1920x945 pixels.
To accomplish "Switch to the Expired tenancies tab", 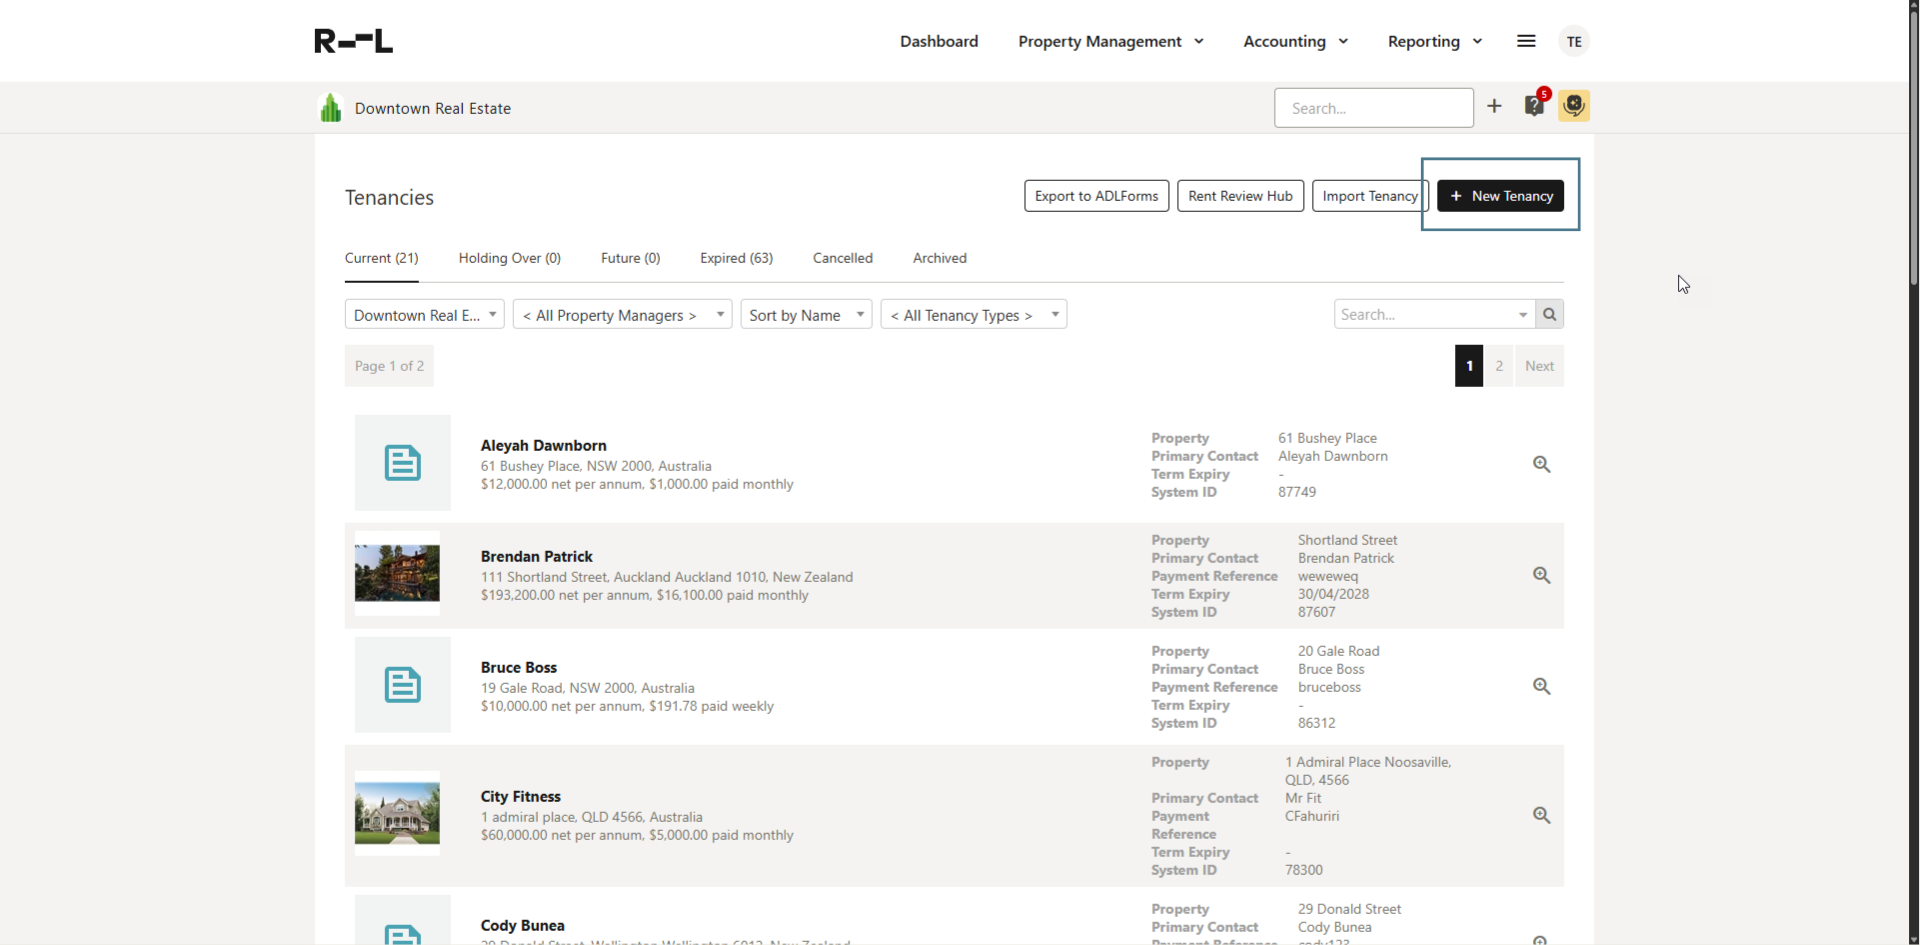I will point(736,258).
